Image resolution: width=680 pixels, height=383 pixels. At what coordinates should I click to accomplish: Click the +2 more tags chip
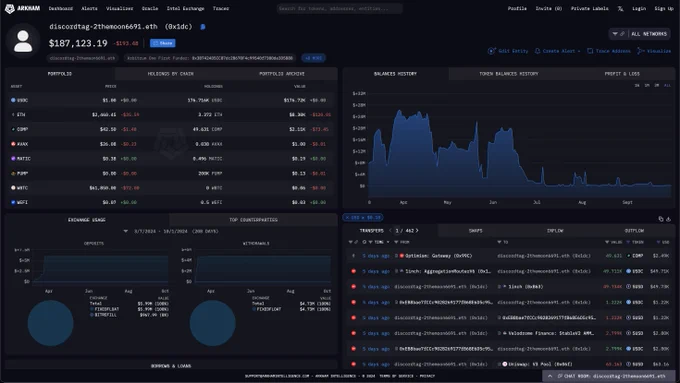313,58
